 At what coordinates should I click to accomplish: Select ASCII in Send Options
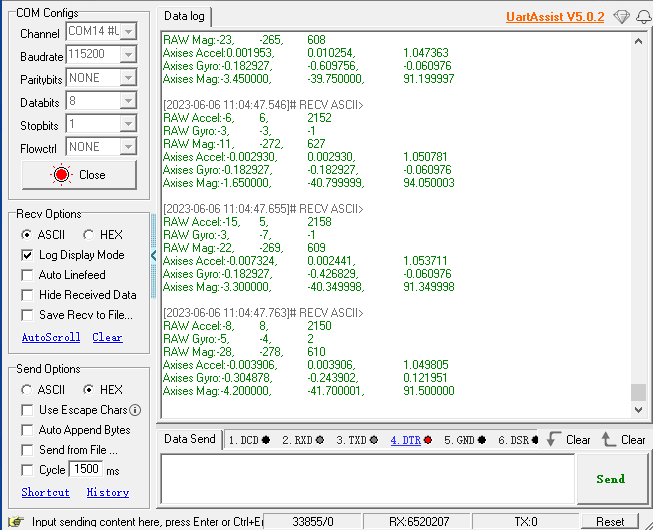tap(27, 390)
